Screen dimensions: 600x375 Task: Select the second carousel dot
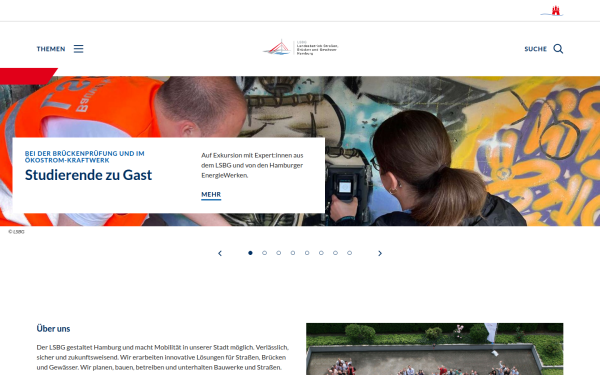click(264, 253)
